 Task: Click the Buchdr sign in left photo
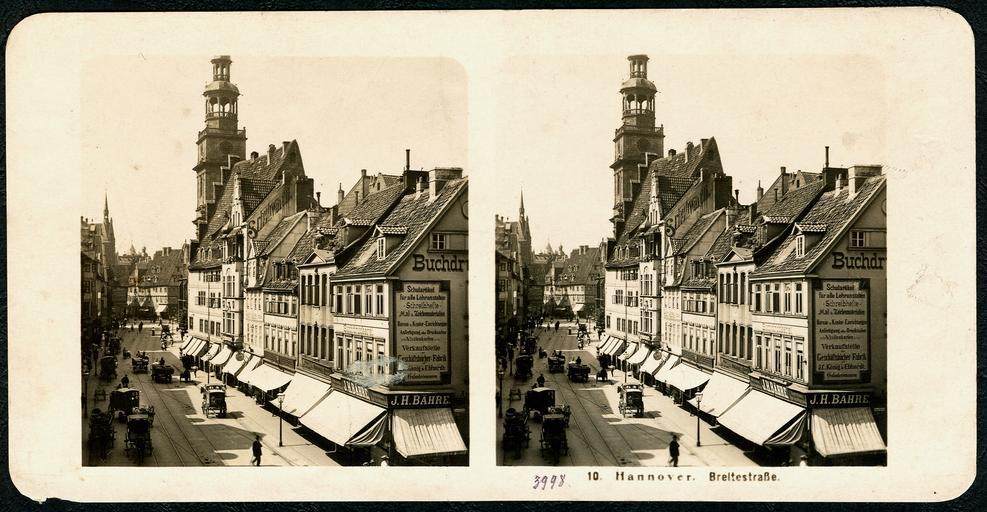point(439,263)
